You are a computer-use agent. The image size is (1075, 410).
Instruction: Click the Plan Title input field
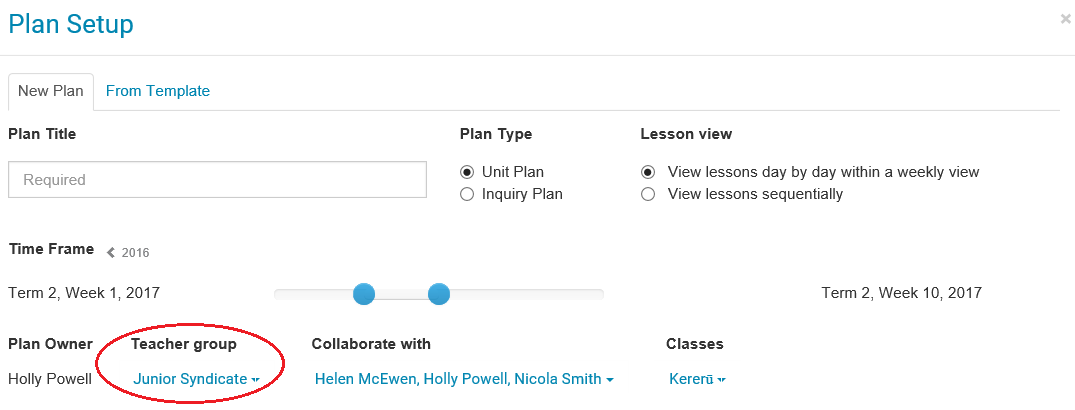pyautogui.click(x=217, y=180)
